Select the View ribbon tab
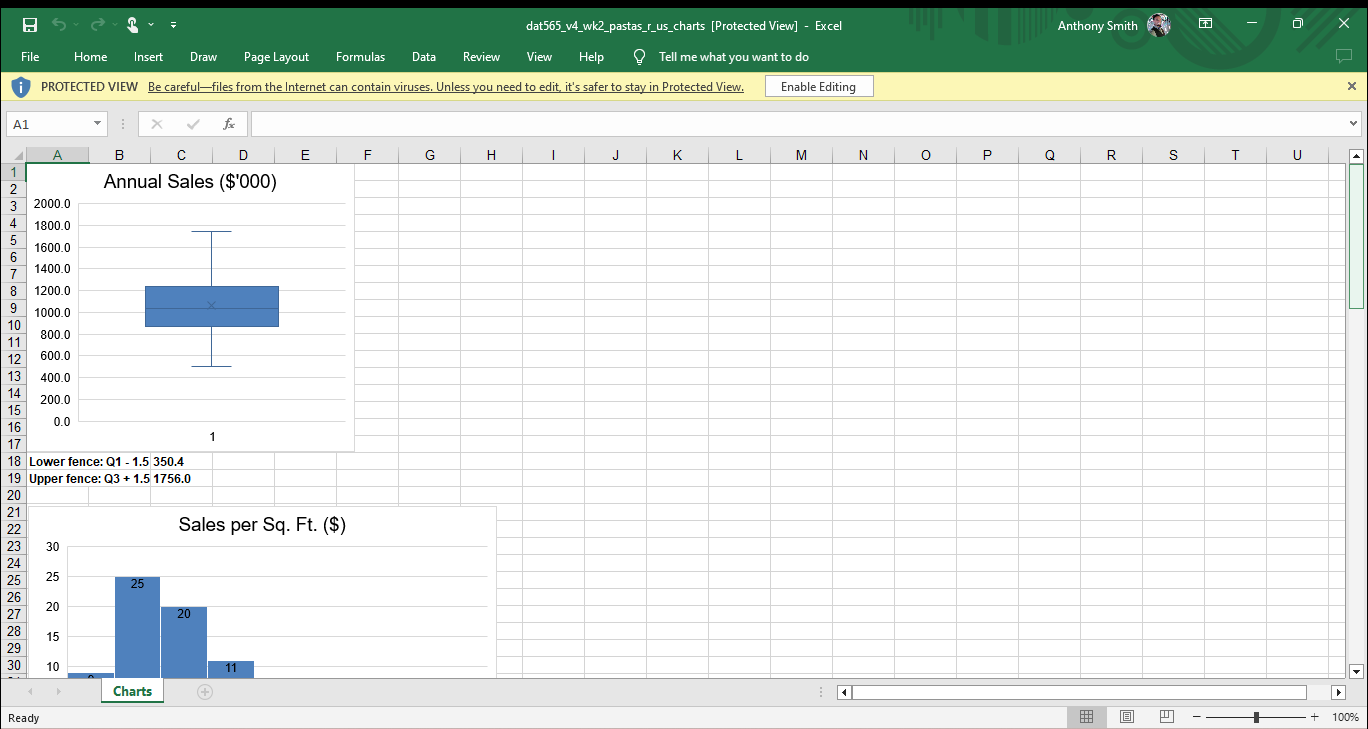The image size is (1368, 729). 539,57
